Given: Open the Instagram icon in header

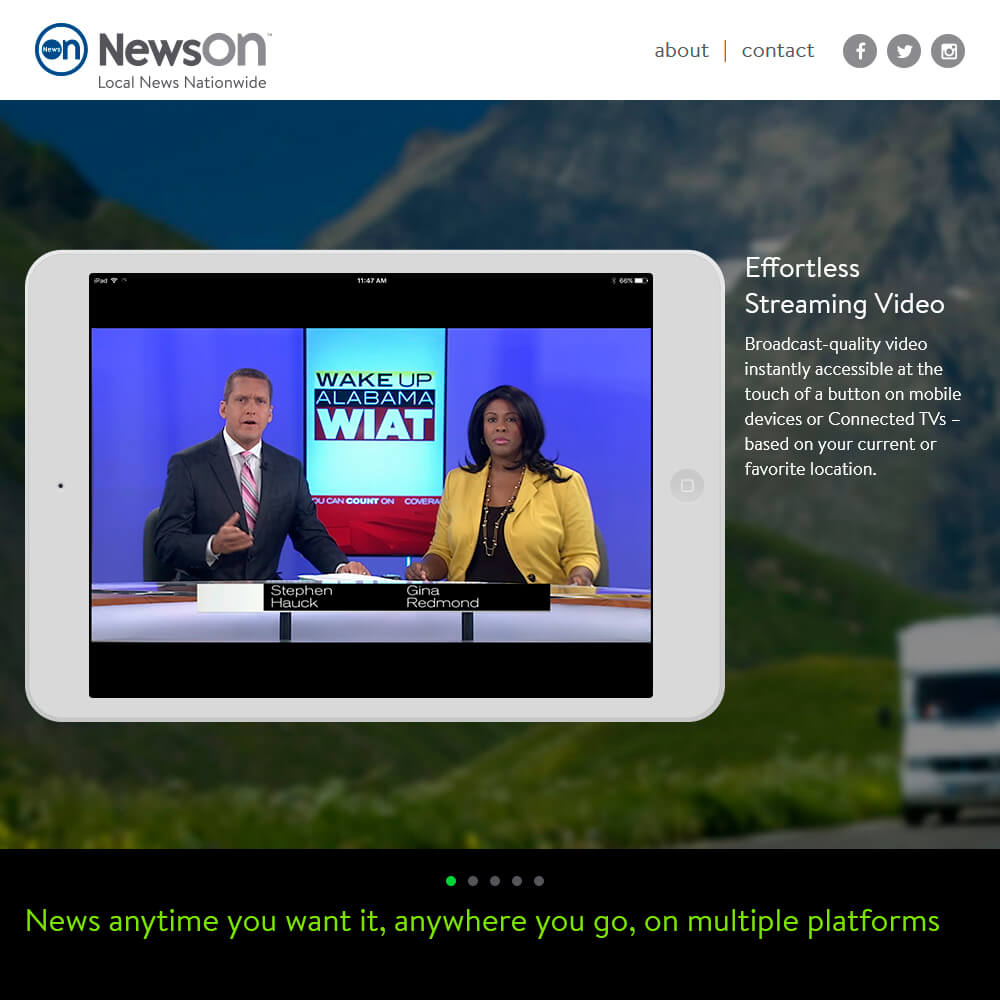Looking at the screenshot, I should tap(948, 51).
